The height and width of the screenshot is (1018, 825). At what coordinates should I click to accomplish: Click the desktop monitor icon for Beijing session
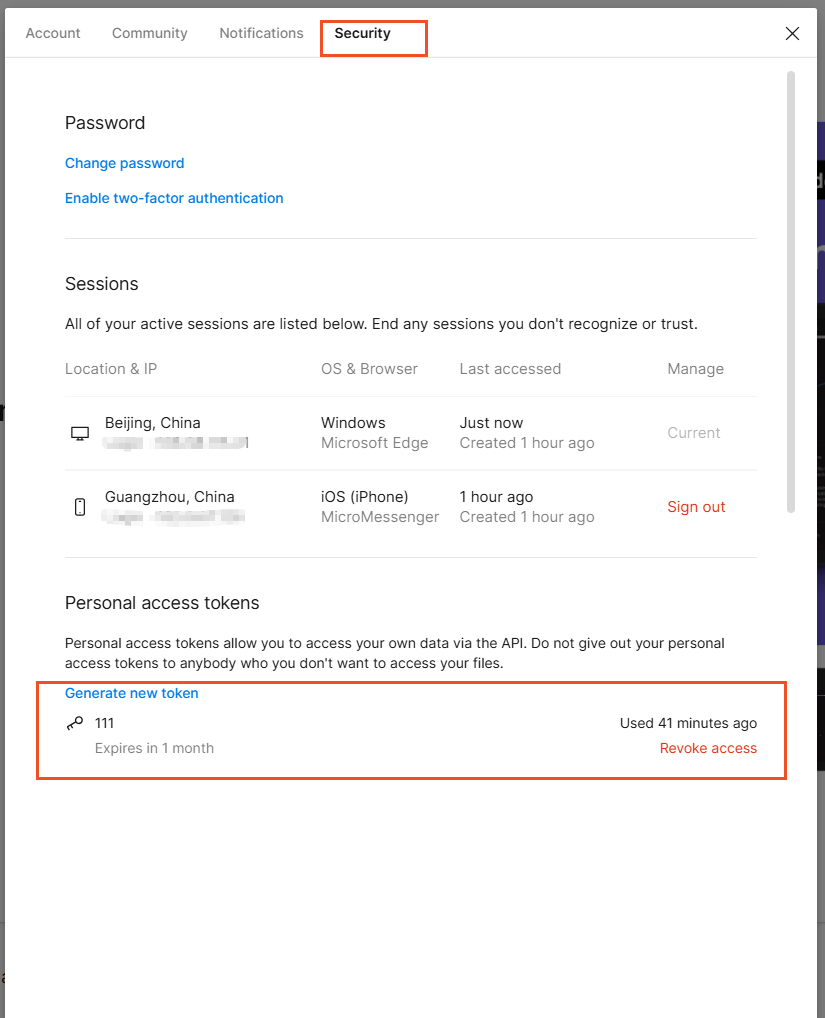pos(80,434)
